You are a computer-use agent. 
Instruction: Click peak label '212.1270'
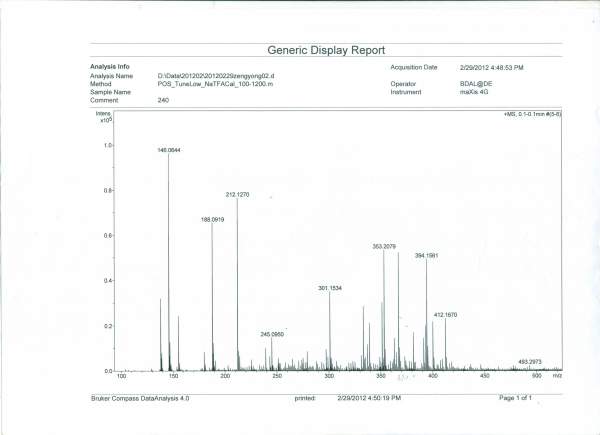tap(237, 195)
